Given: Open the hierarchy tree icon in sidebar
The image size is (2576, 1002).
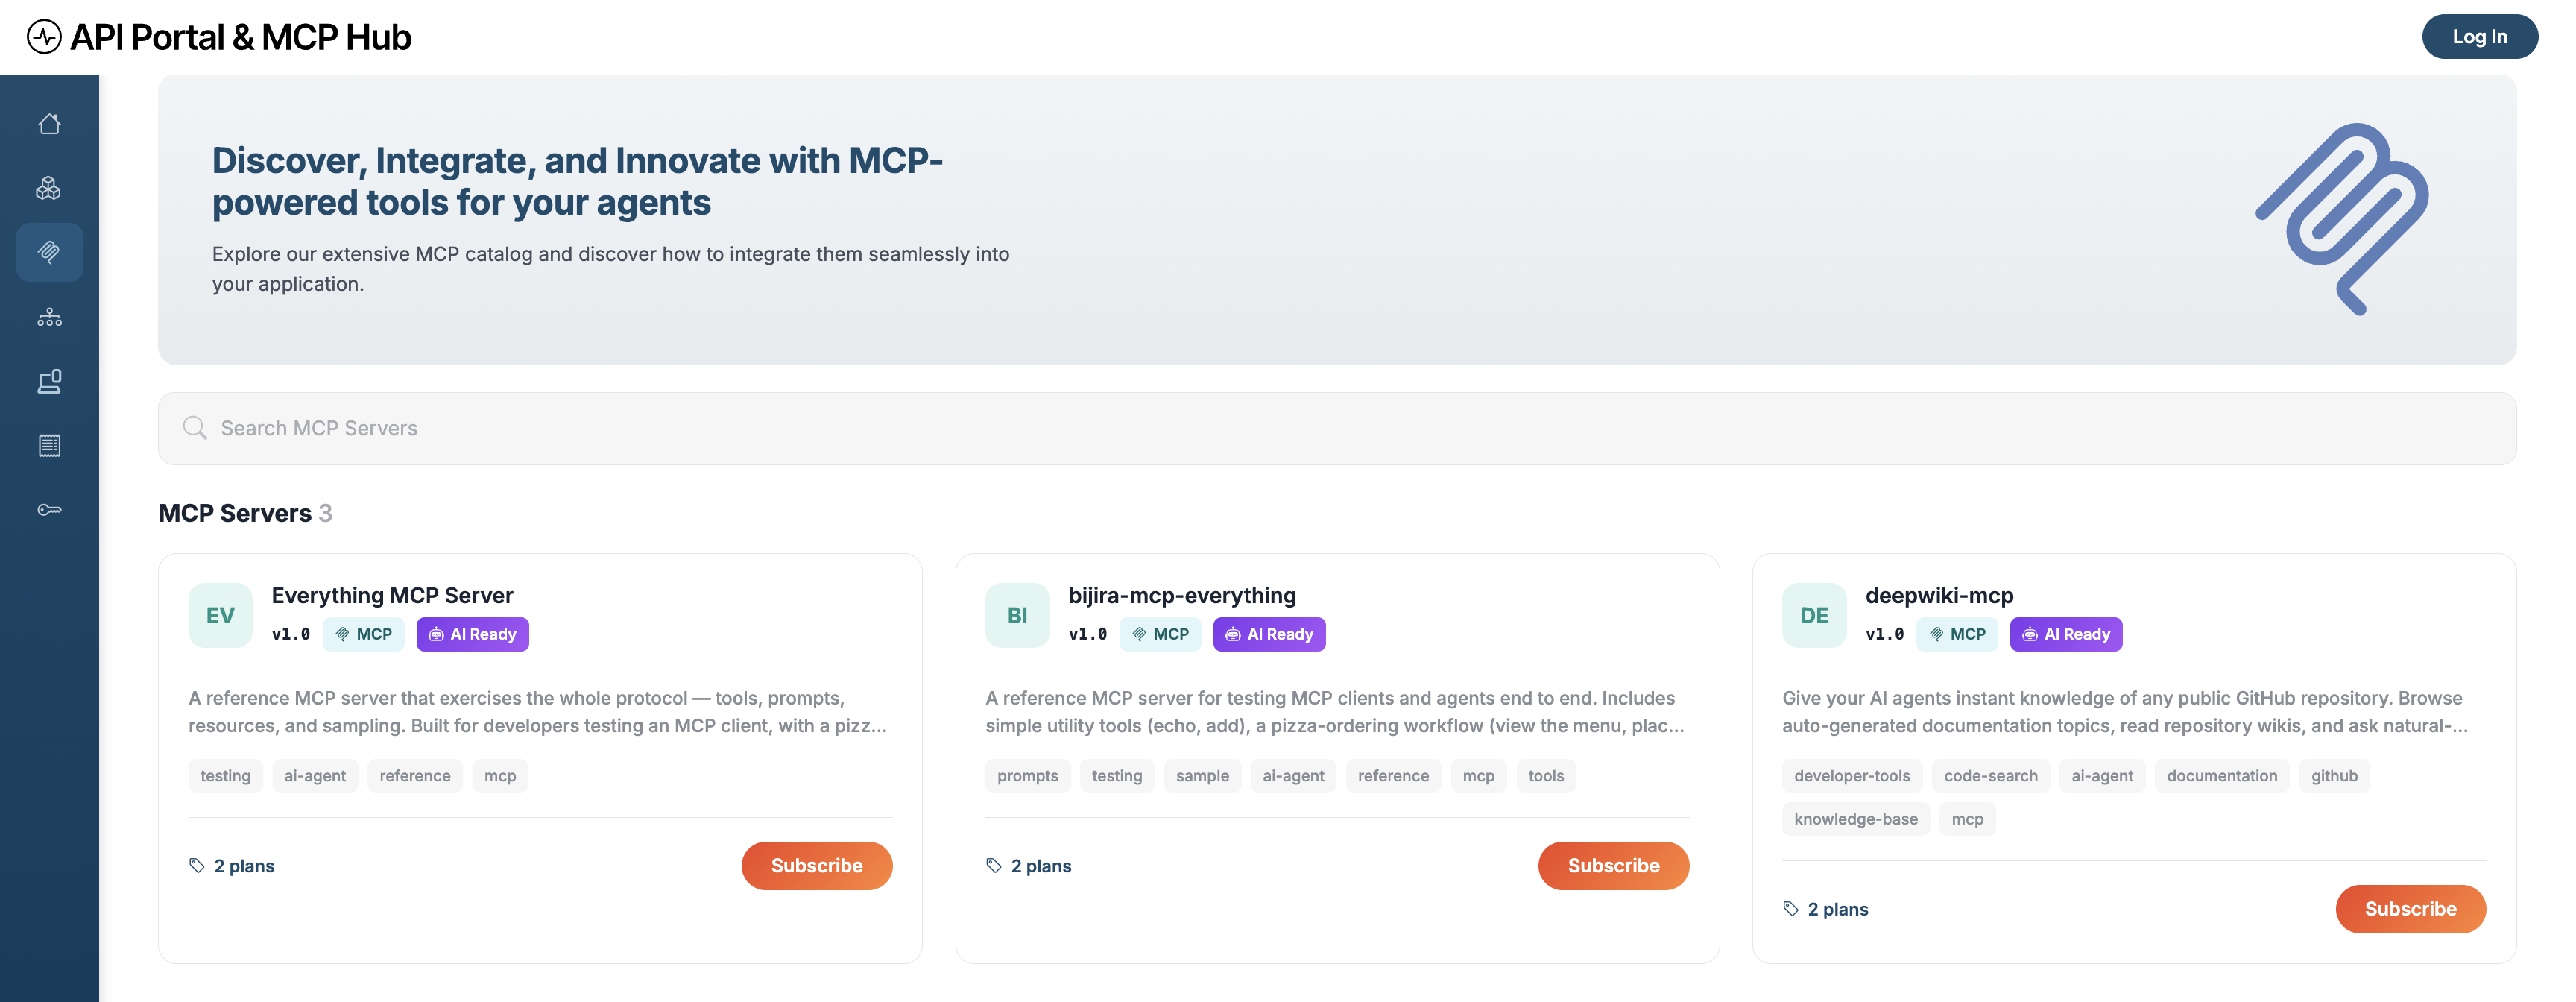Looking at the screenshot, I should click(49, 317).
